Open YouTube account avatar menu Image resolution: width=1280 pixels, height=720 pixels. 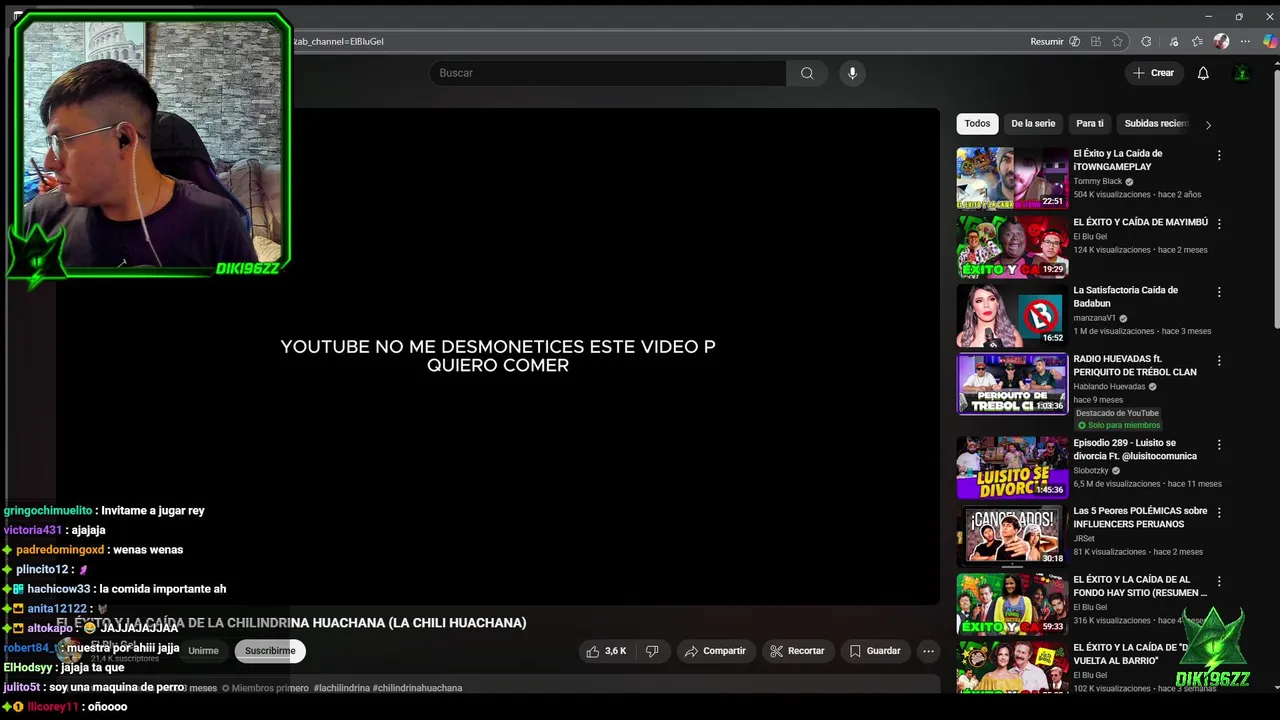tap(1241, 73)
